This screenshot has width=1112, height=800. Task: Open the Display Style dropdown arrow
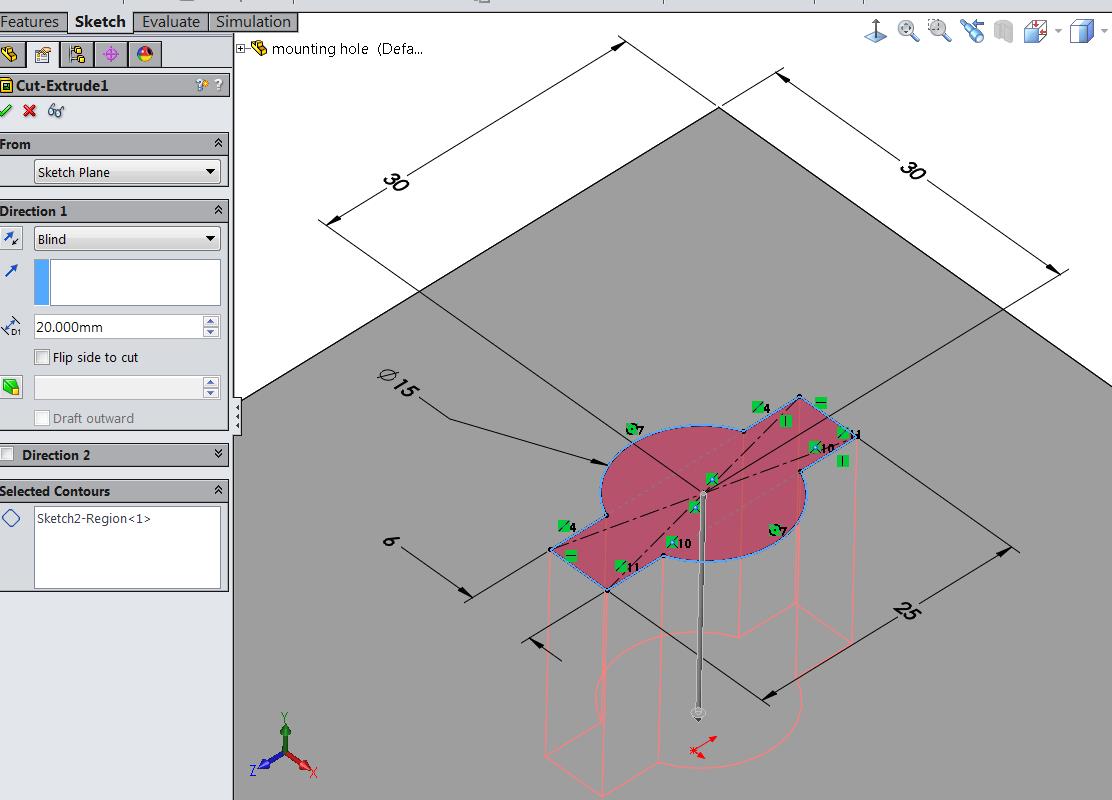(1105, 33)
